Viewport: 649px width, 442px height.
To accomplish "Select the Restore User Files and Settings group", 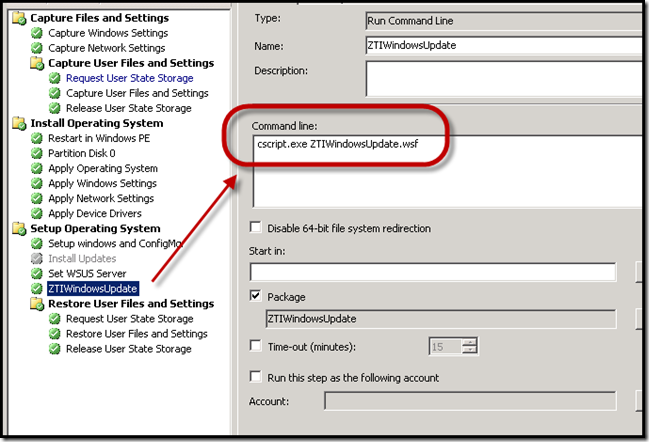I will 131,304.
